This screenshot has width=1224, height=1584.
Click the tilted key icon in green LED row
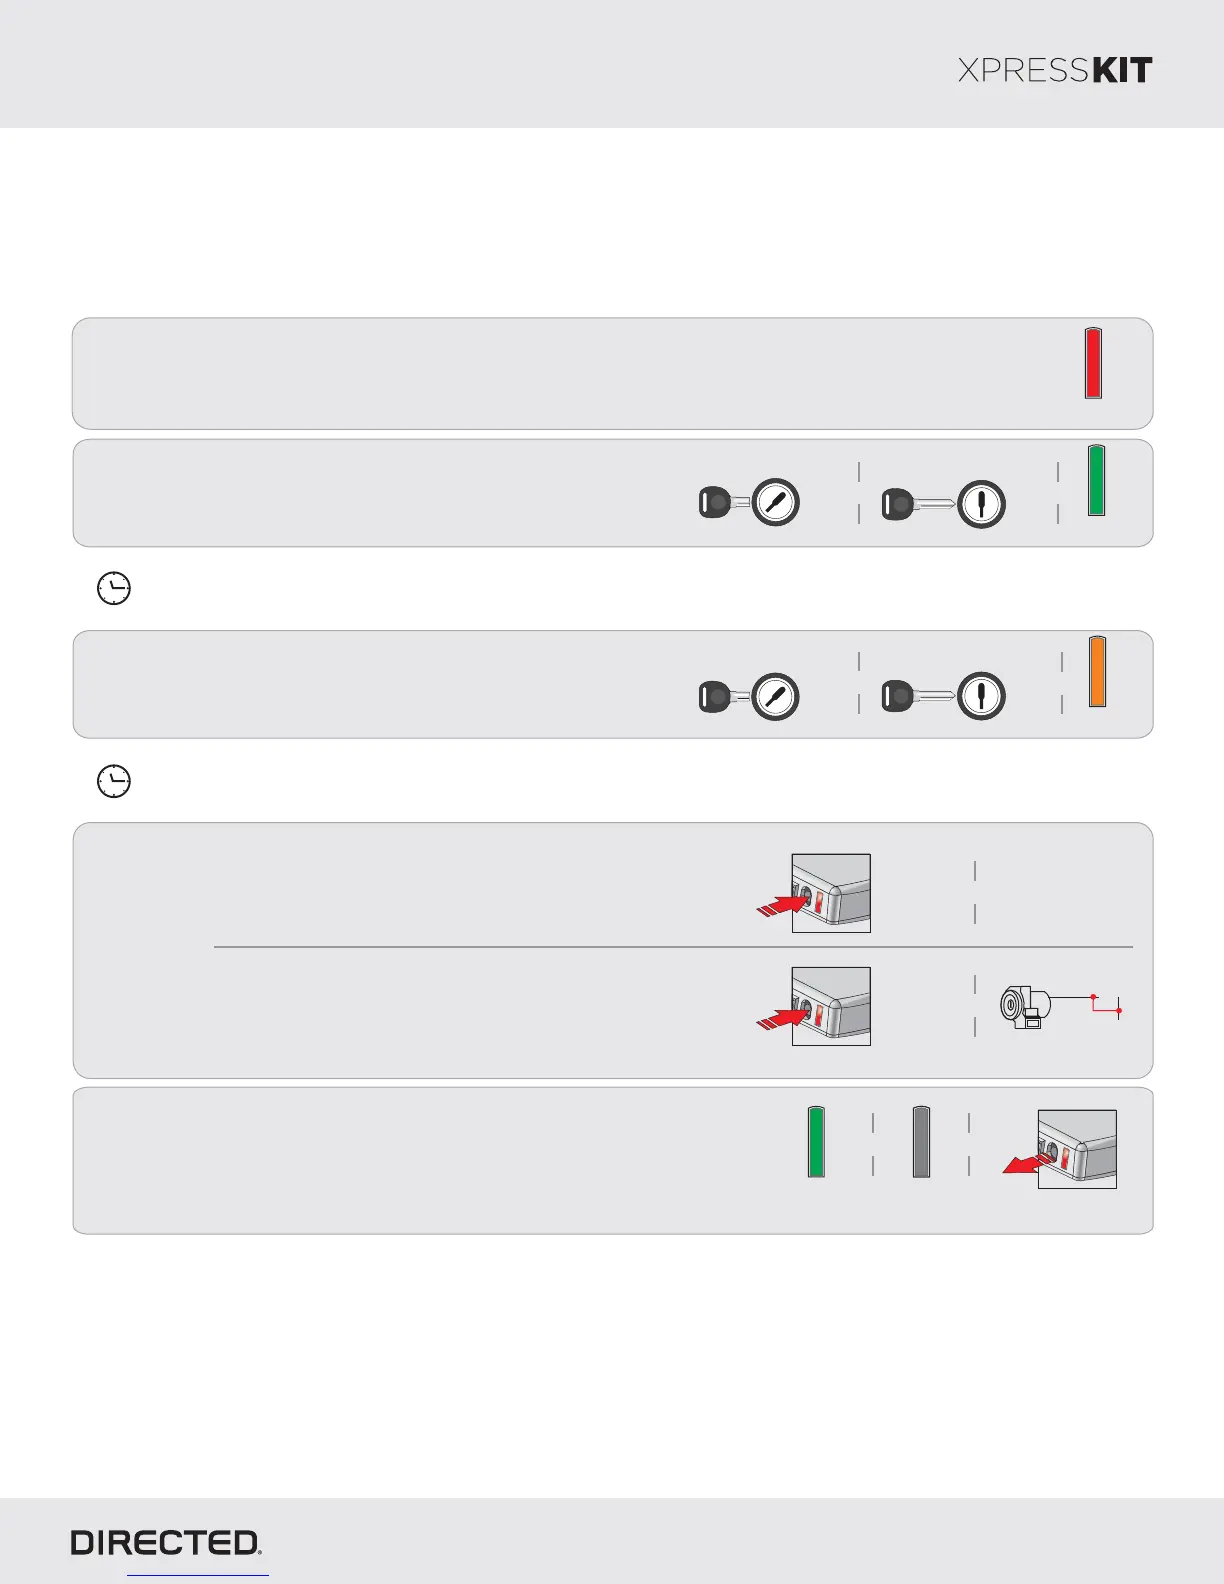click(749, 502)
